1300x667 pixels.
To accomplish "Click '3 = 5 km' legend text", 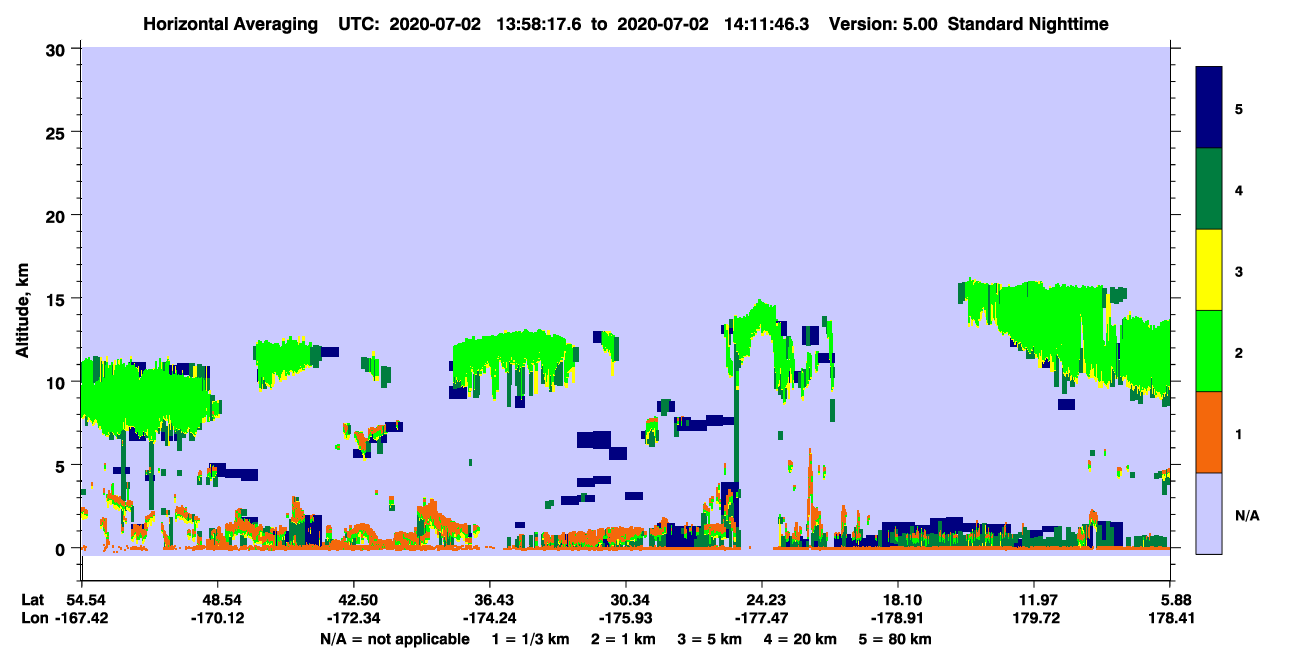I will click(710, 638).
